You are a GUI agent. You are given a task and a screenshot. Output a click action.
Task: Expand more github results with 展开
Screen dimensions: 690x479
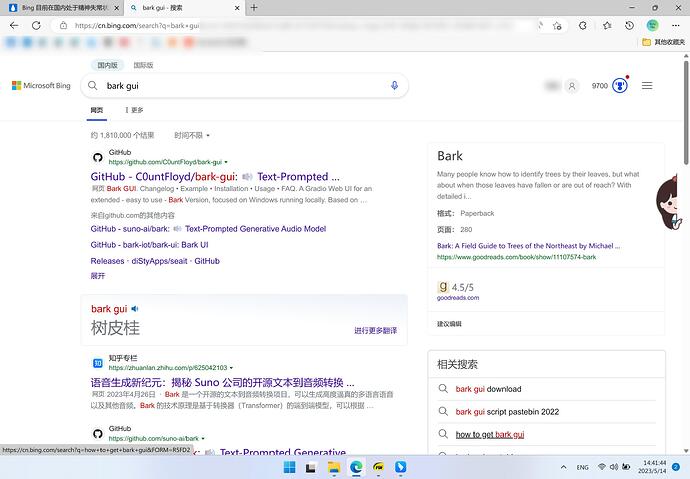point(98,276)
